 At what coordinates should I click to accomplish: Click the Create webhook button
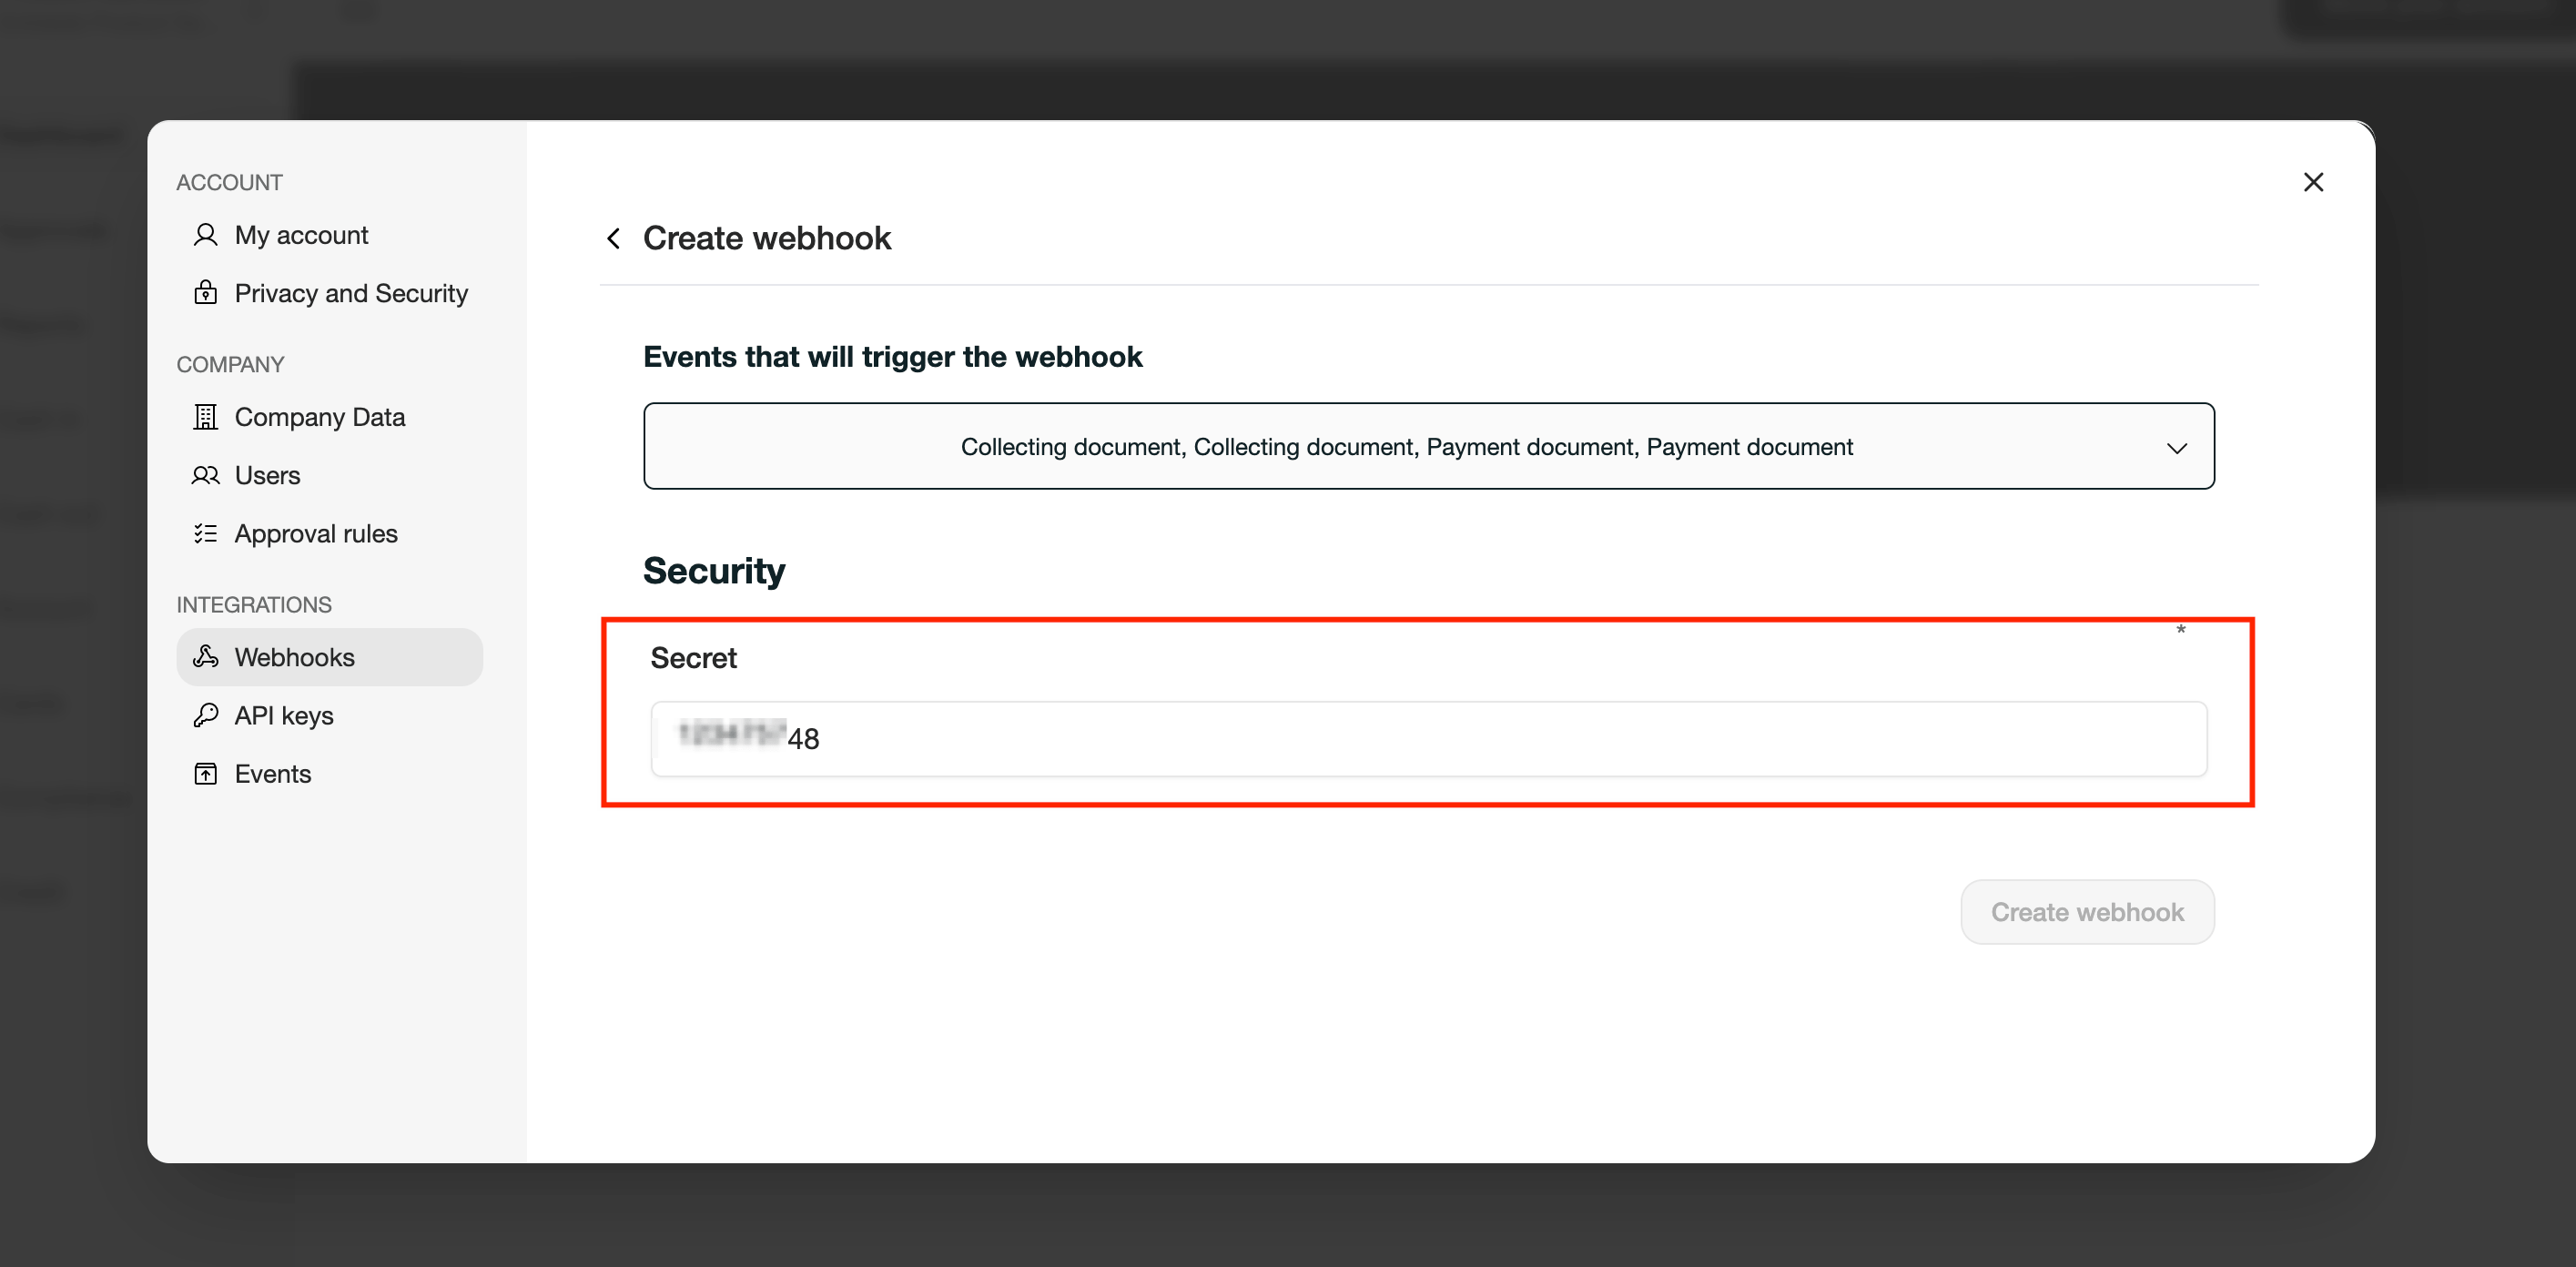point(2087,912)
